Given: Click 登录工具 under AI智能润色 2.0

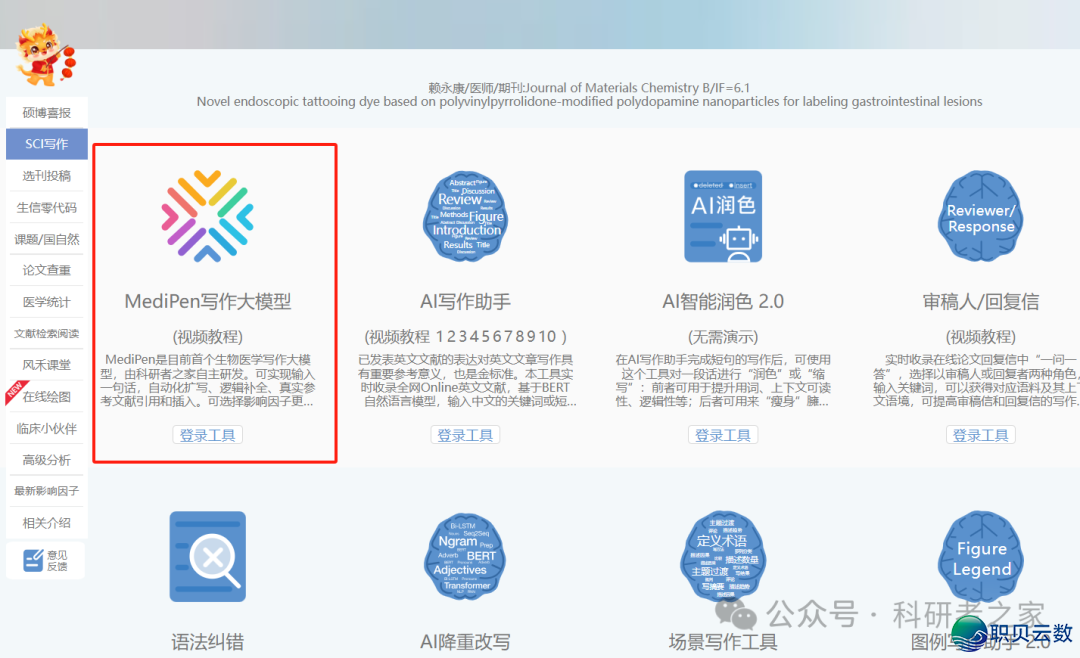Looking at the screenshot, I should click(x=723, y=435).
